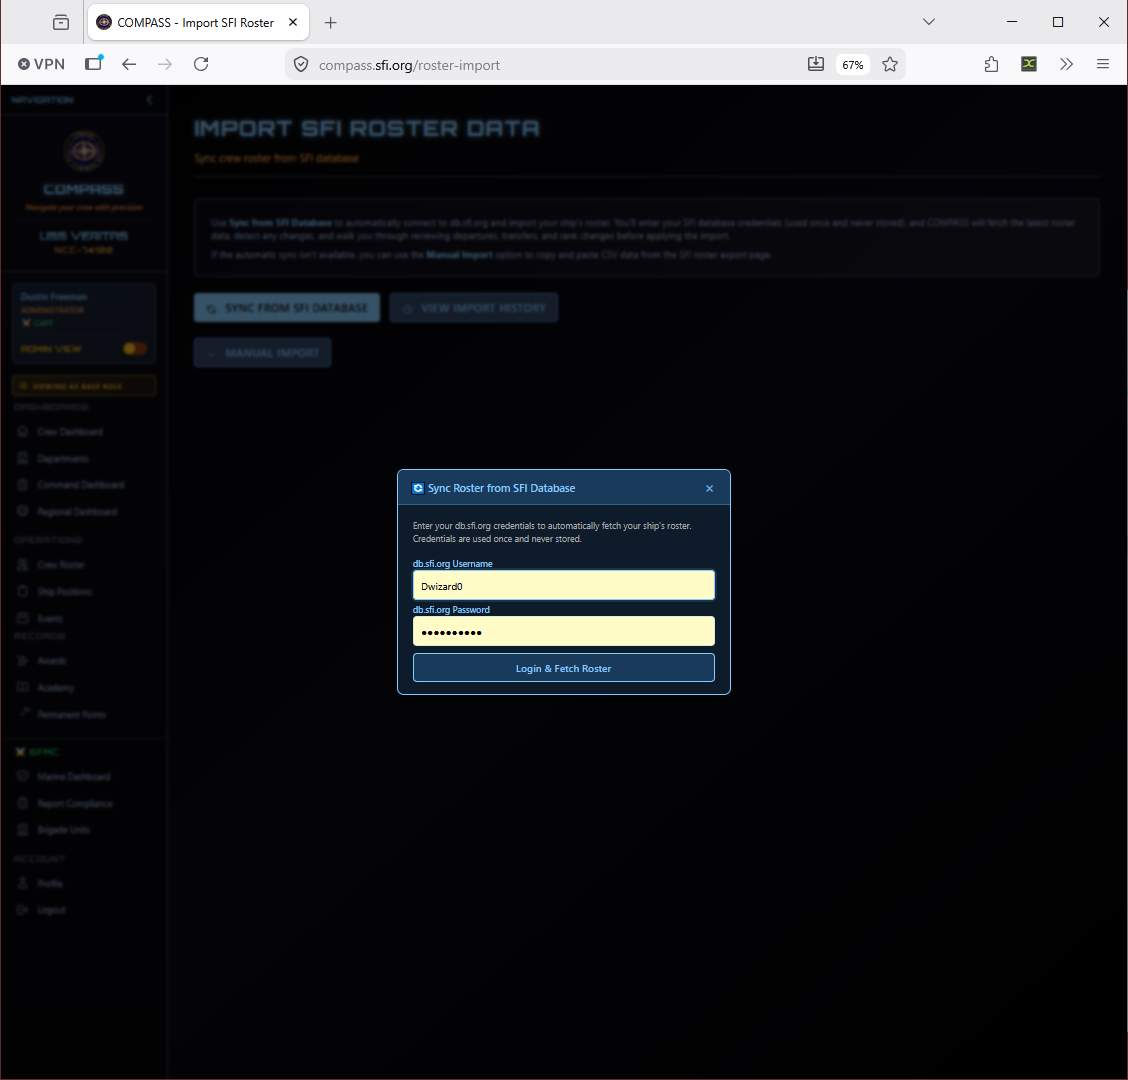Image resolution: width=1128 pixels, height=1080 pixels.
Task: Open Report Compliance in sidebar
Action: 75,804
